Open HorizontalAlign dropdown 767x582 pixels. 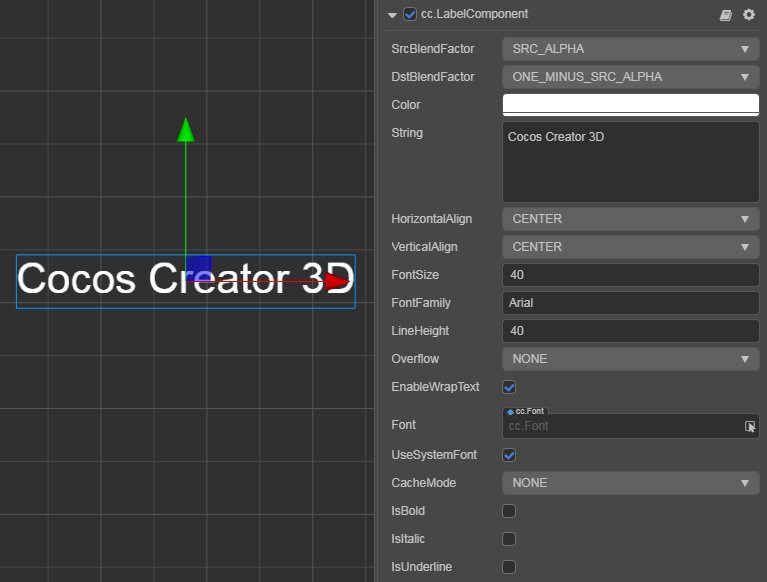[631, 219]
